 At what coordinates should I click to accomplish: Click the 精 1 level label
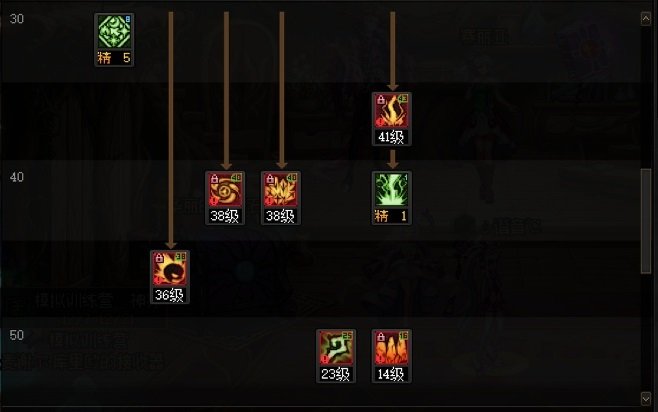[392, 216]
